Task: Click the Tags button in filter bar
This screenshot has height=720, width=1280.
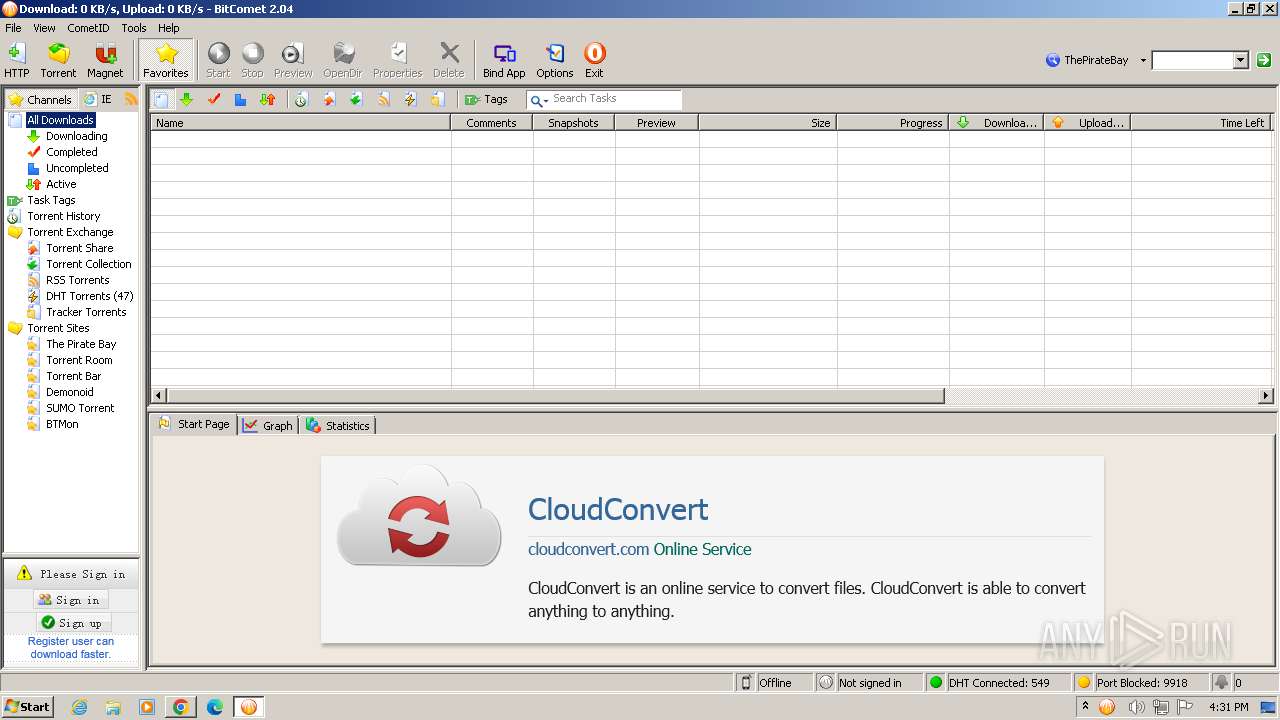Action: point(487,99)
